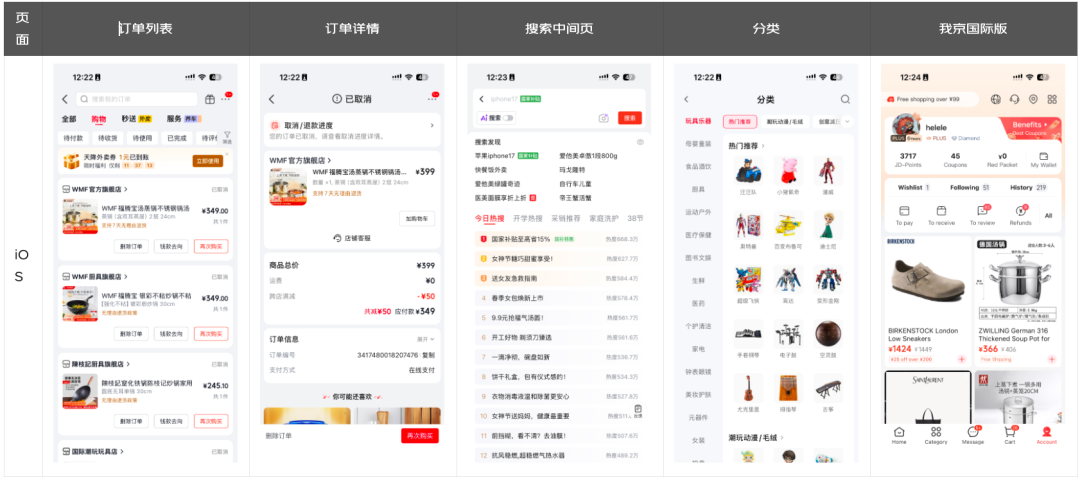
Task: Open 潮玩动漫/毛绒 section chevron
Action: point(784,437)
